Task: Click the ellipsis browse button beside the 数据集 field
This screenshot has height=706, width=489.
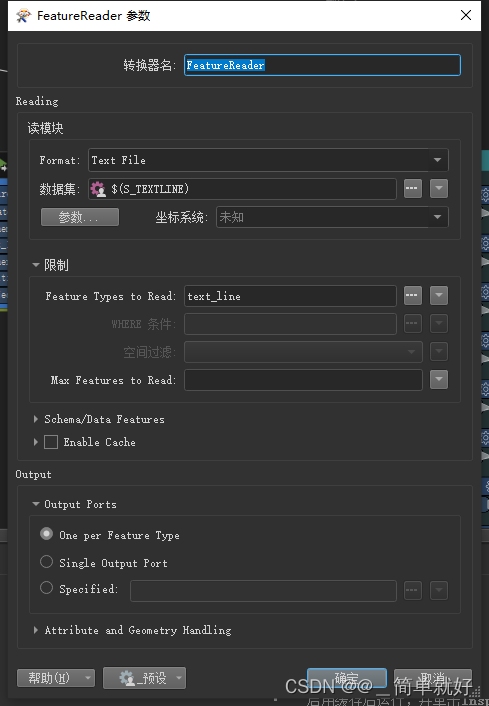Action: [x=413, y=189]
